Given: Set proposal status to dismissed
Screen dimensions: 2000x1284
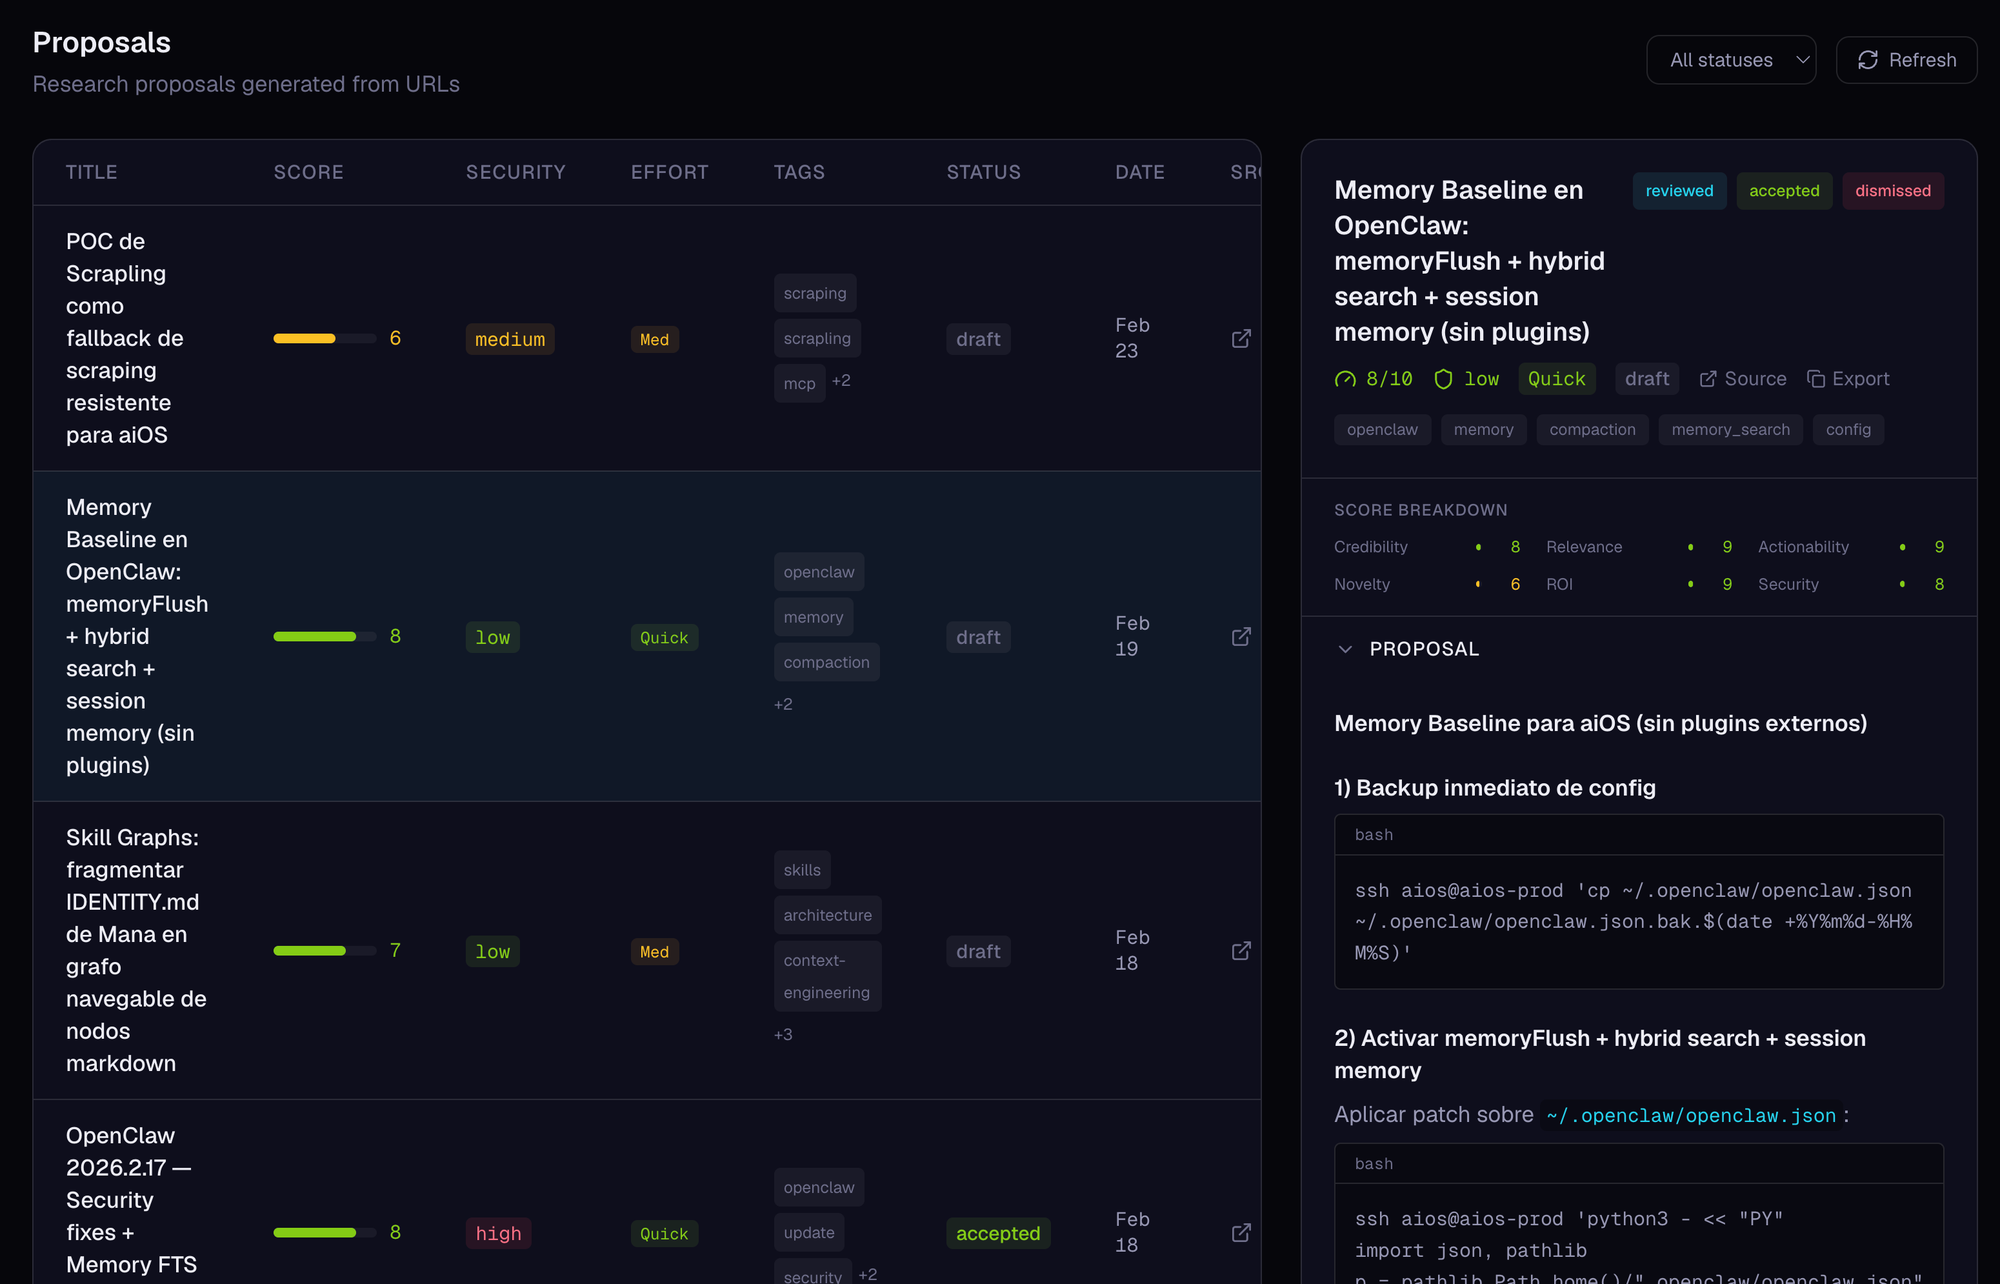Looking at the screenshot, I should point(1892,191).
